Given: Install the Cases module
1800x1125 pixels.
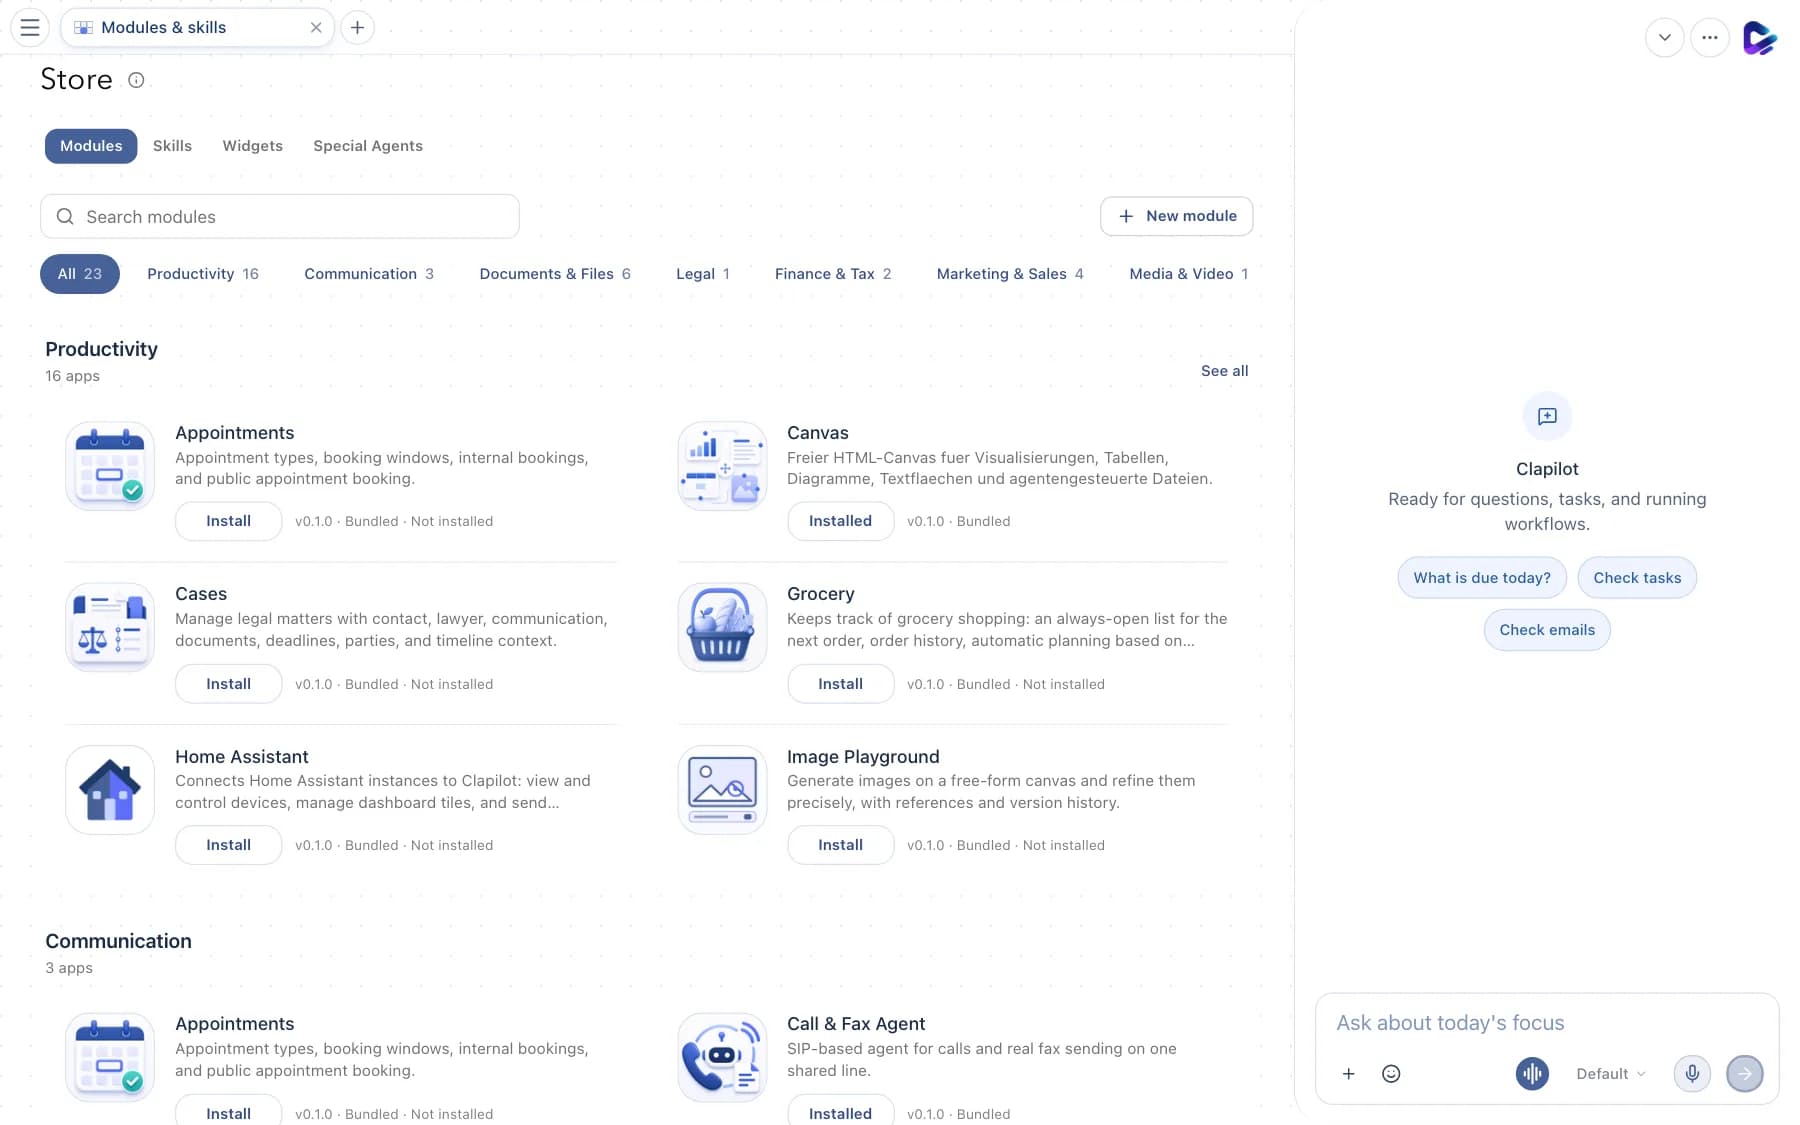Looking at the screenshot, I should coord(229,684).
